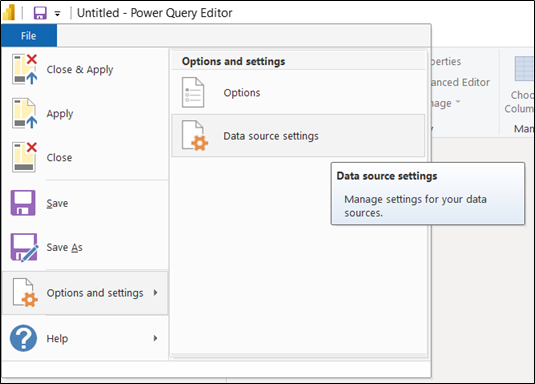Image resolution: width=535 pixels, height=384 pixels.
Task: Click the Save As pencil-disk icon
Action: [24, 247]
